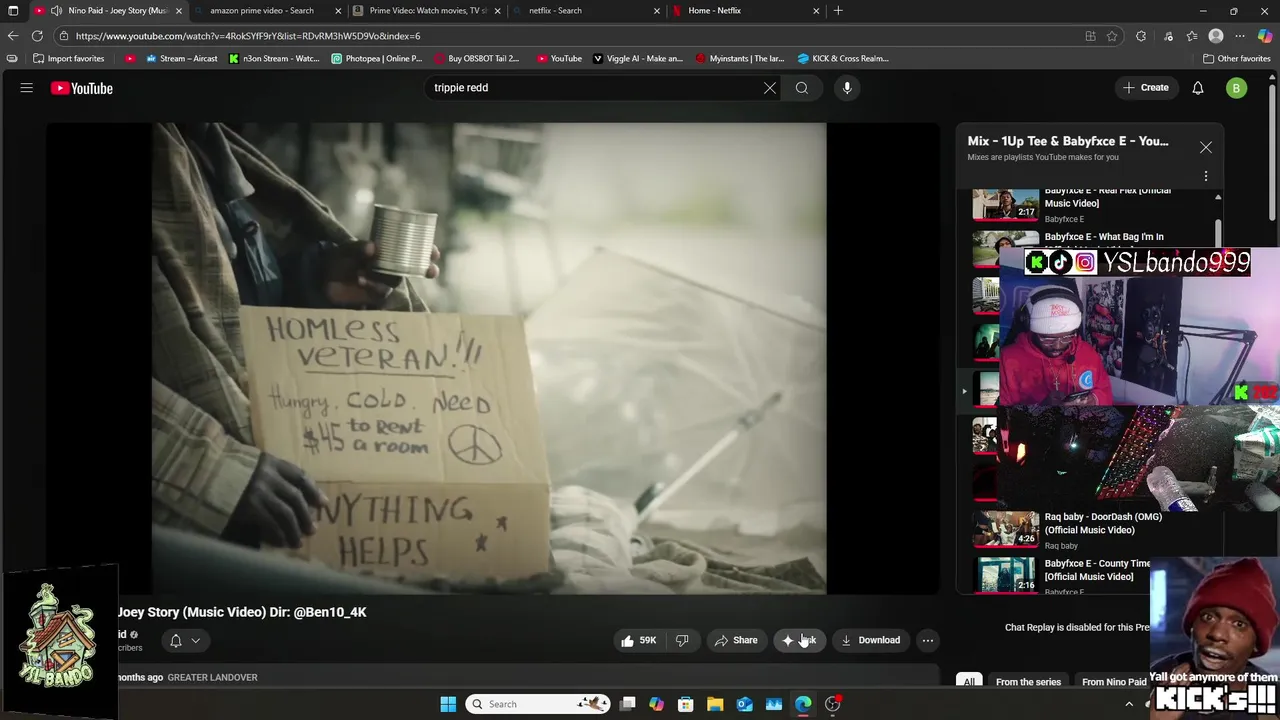This screenshot has width=1280, height=720.
Task: Click the Windows taskbar Search box
Action: tap(539, 704)
